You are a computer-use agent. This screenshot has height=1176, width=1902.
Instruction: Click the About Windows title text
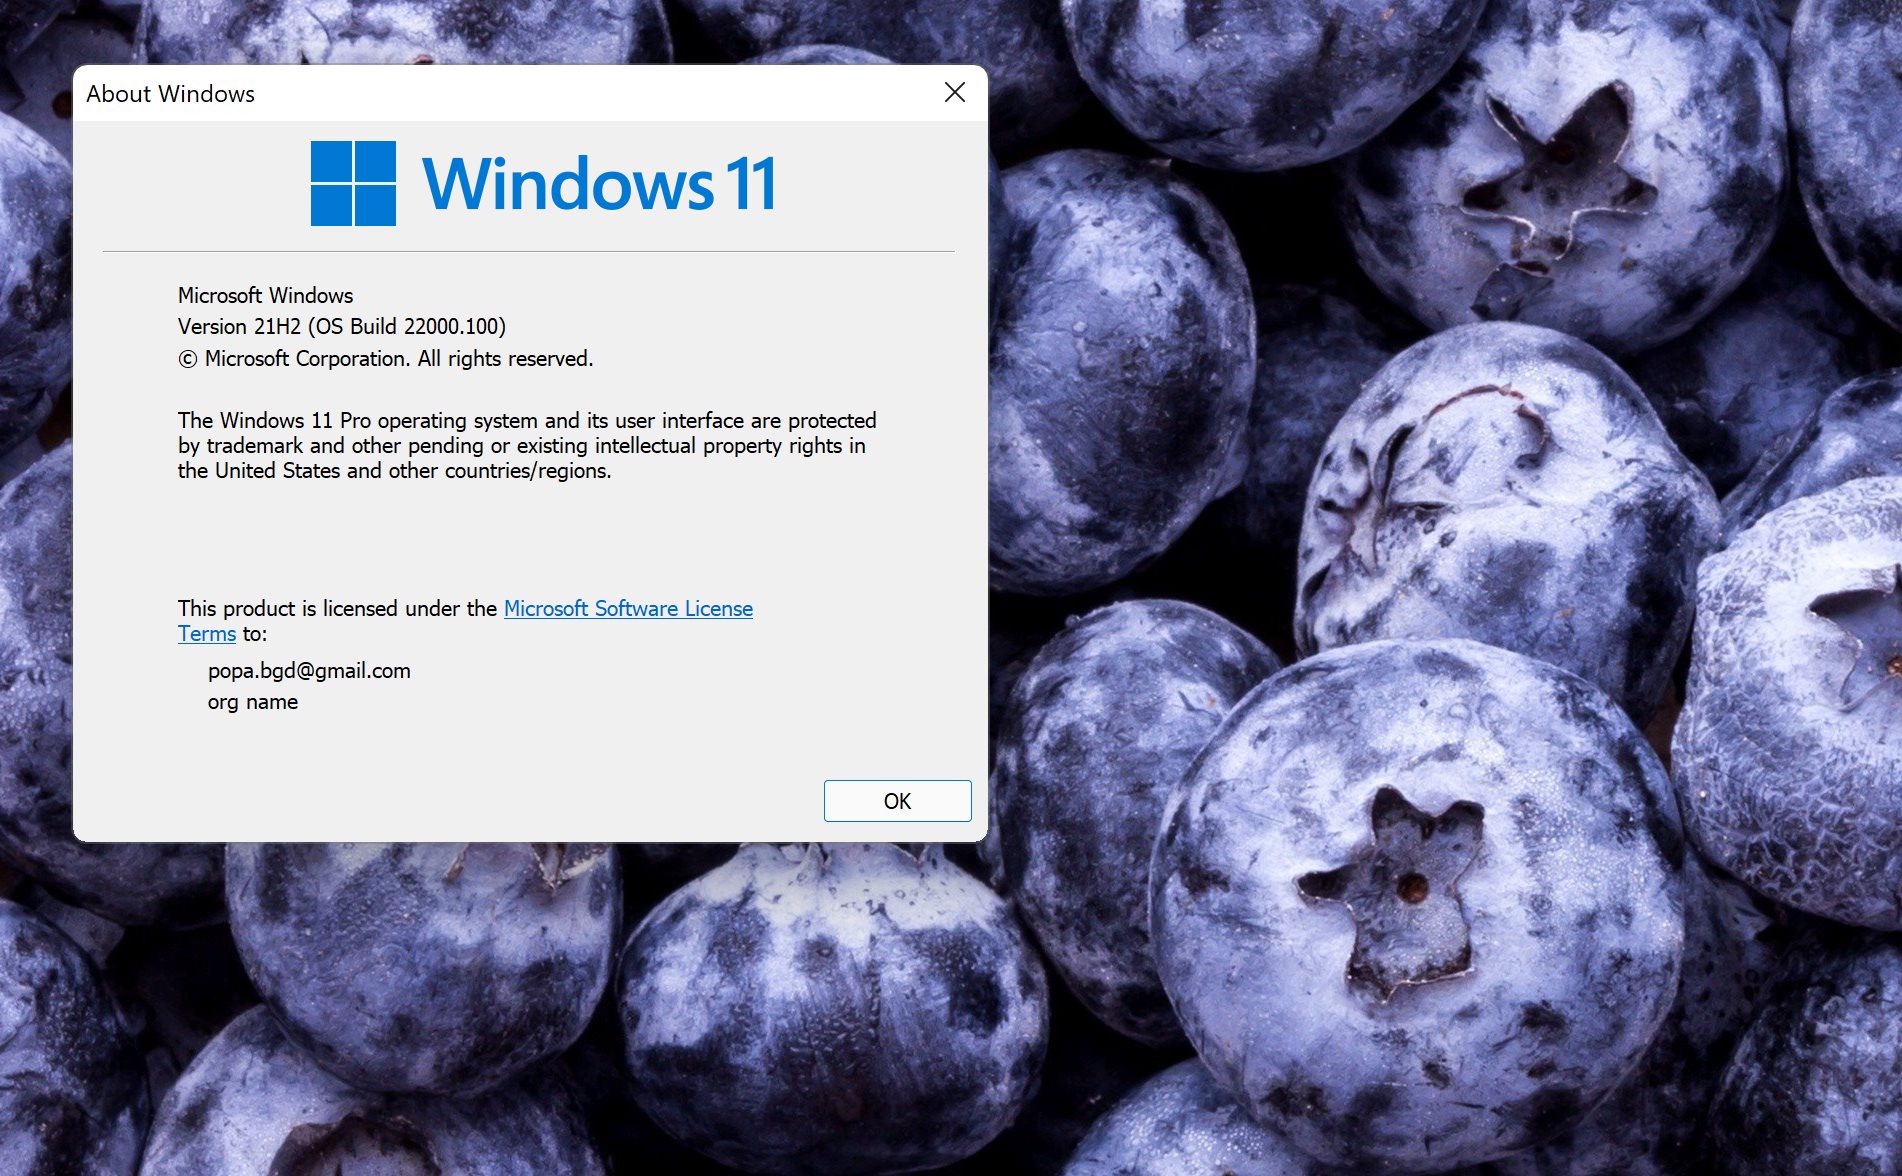tap(171, 94)
